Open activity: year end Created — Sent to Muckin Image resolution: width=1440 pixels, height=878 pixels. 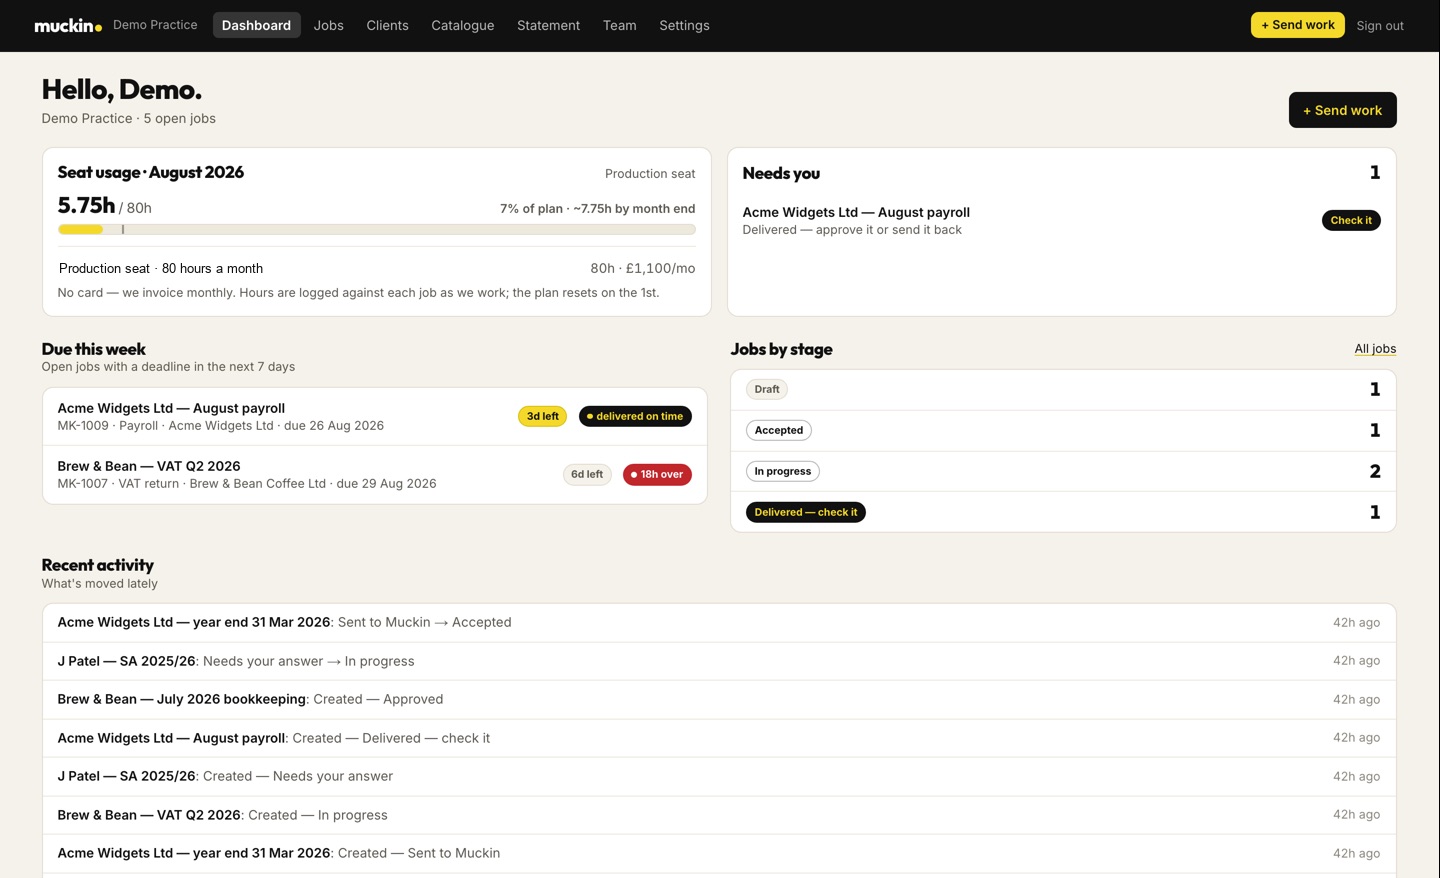(719, 854)
